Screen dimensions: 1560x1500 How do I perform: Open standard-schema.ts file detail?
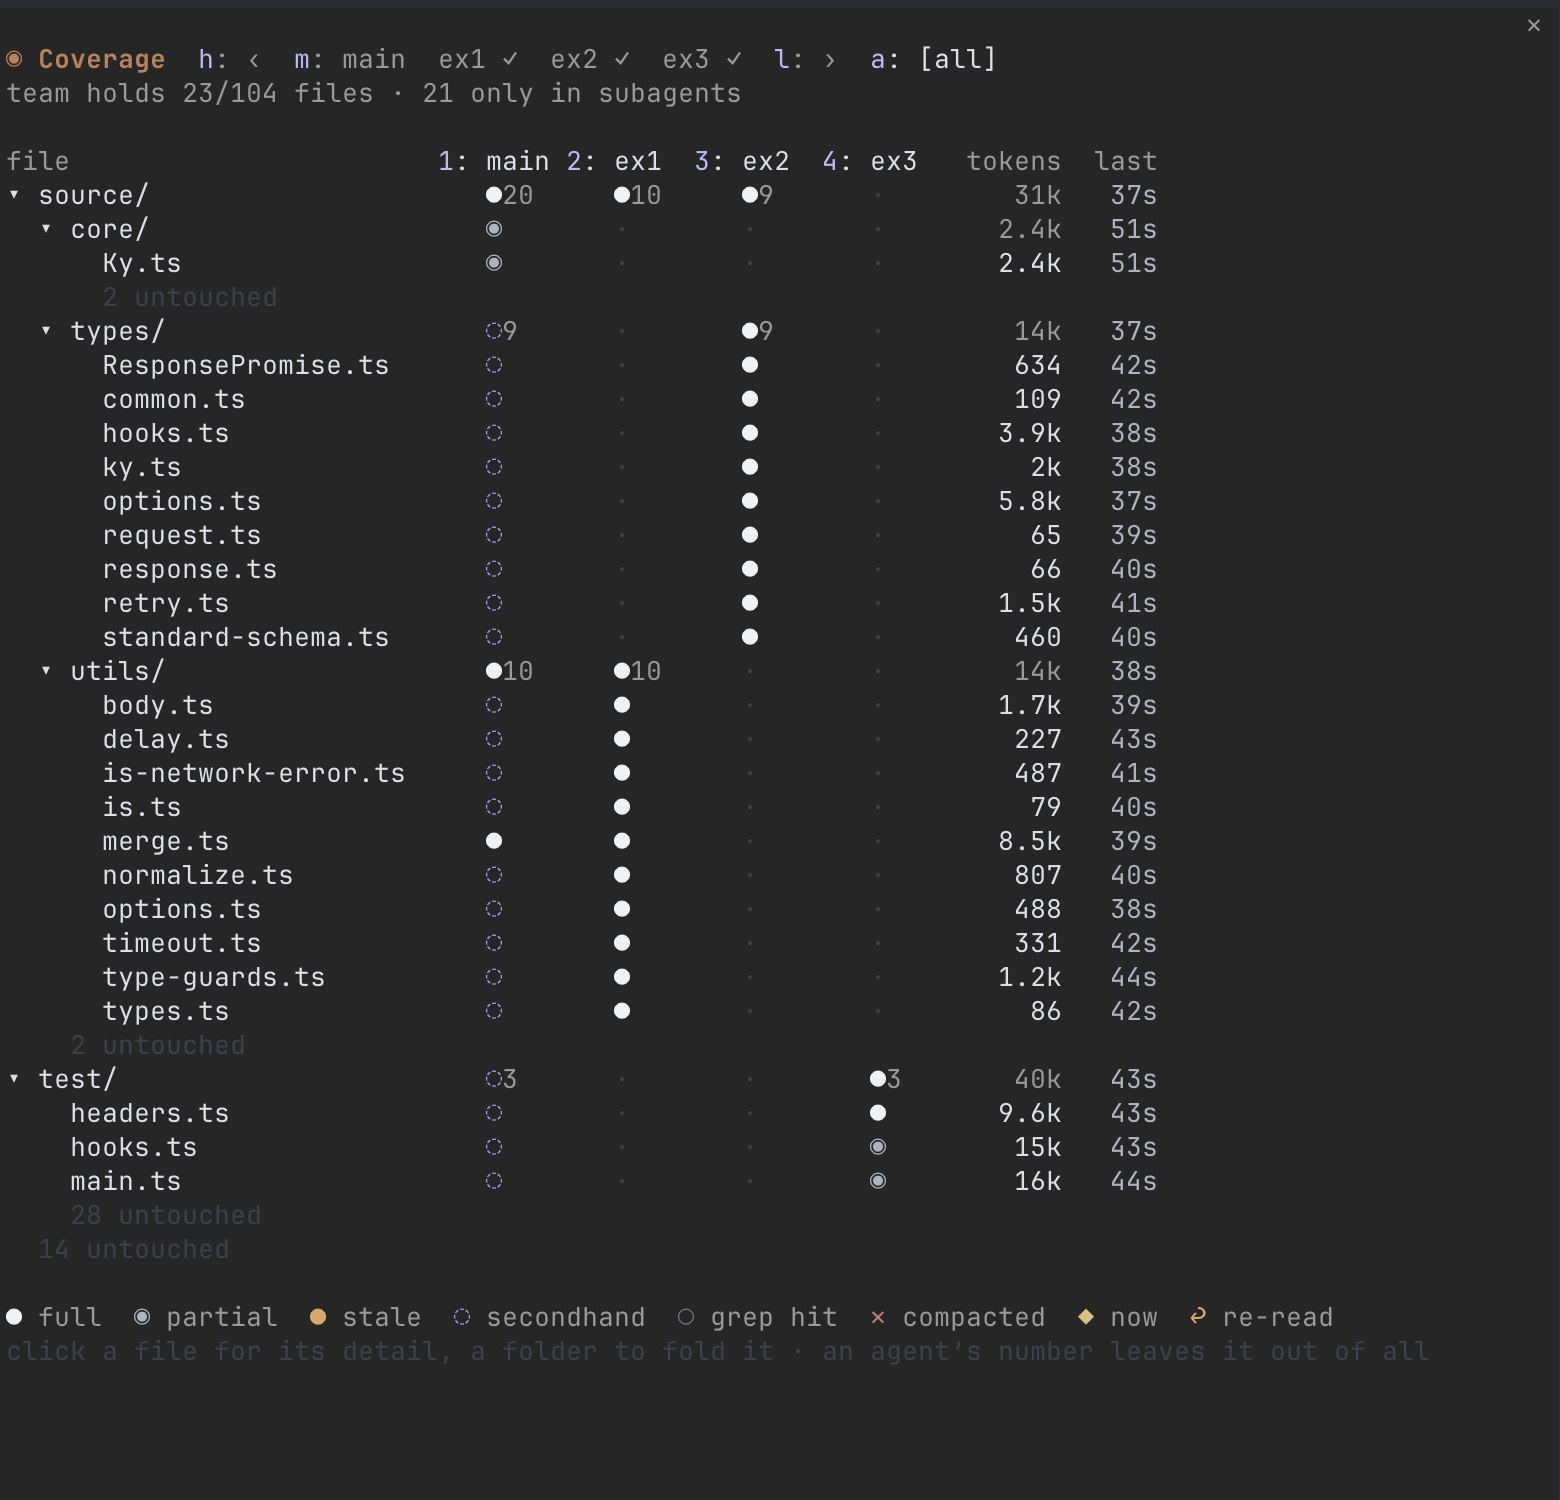[x=246, y=637]
